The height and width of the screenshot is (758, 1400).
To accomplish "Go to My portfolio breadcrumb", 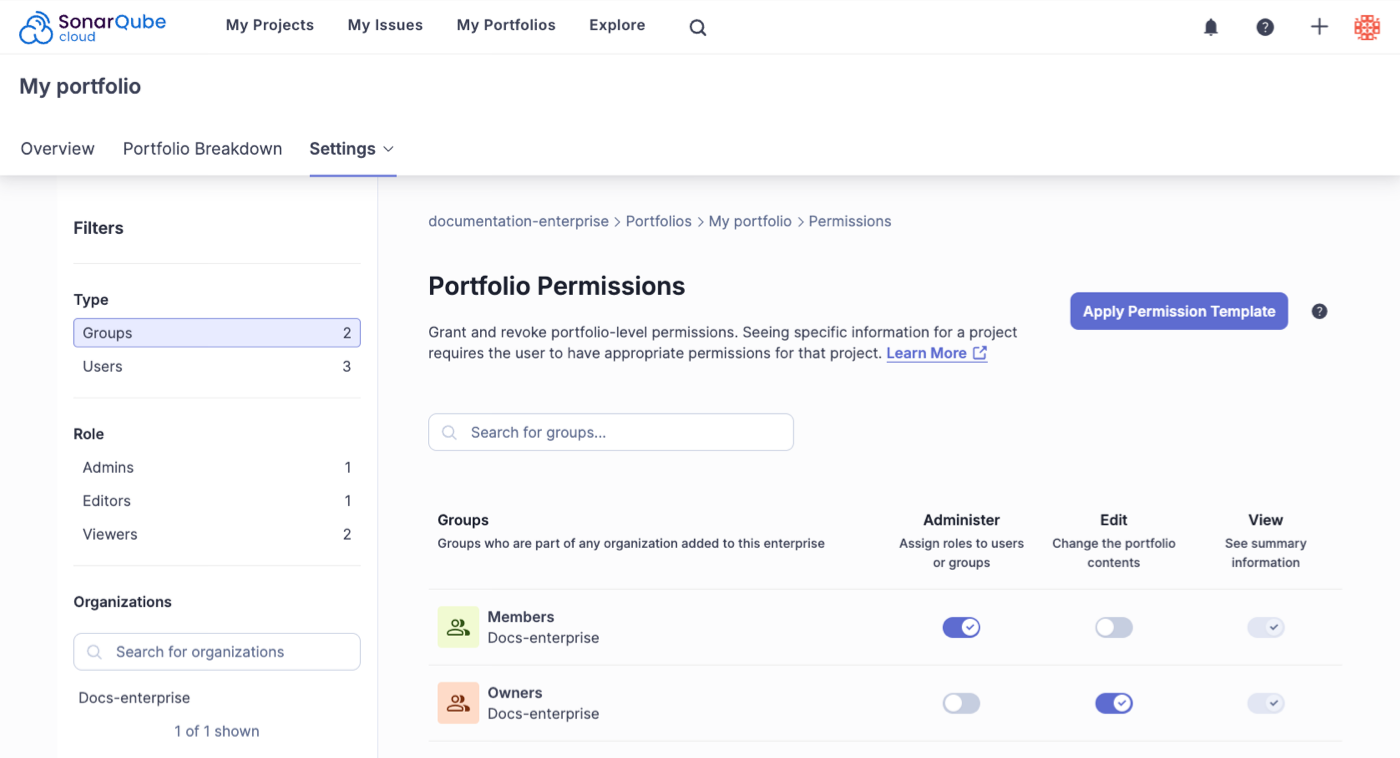I will coord(750,221).
